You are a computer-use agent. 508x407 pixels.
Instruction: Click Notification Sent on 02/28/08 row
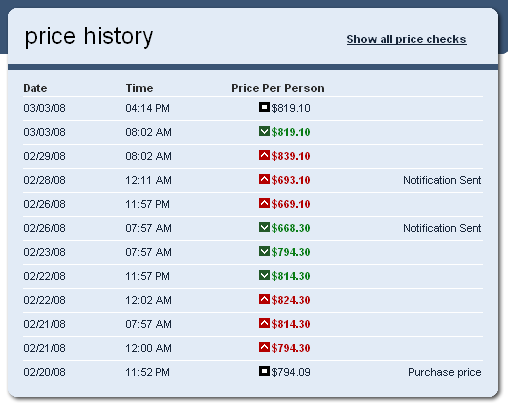[442, 180]
